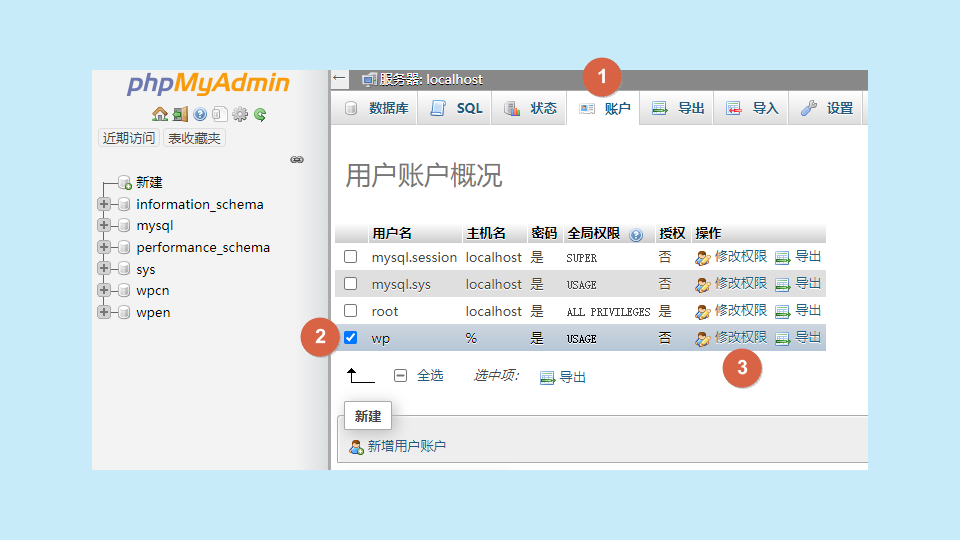Click database icon next to mysql
Viewport: 960px width, 540px height.
(x=124, y=225)
